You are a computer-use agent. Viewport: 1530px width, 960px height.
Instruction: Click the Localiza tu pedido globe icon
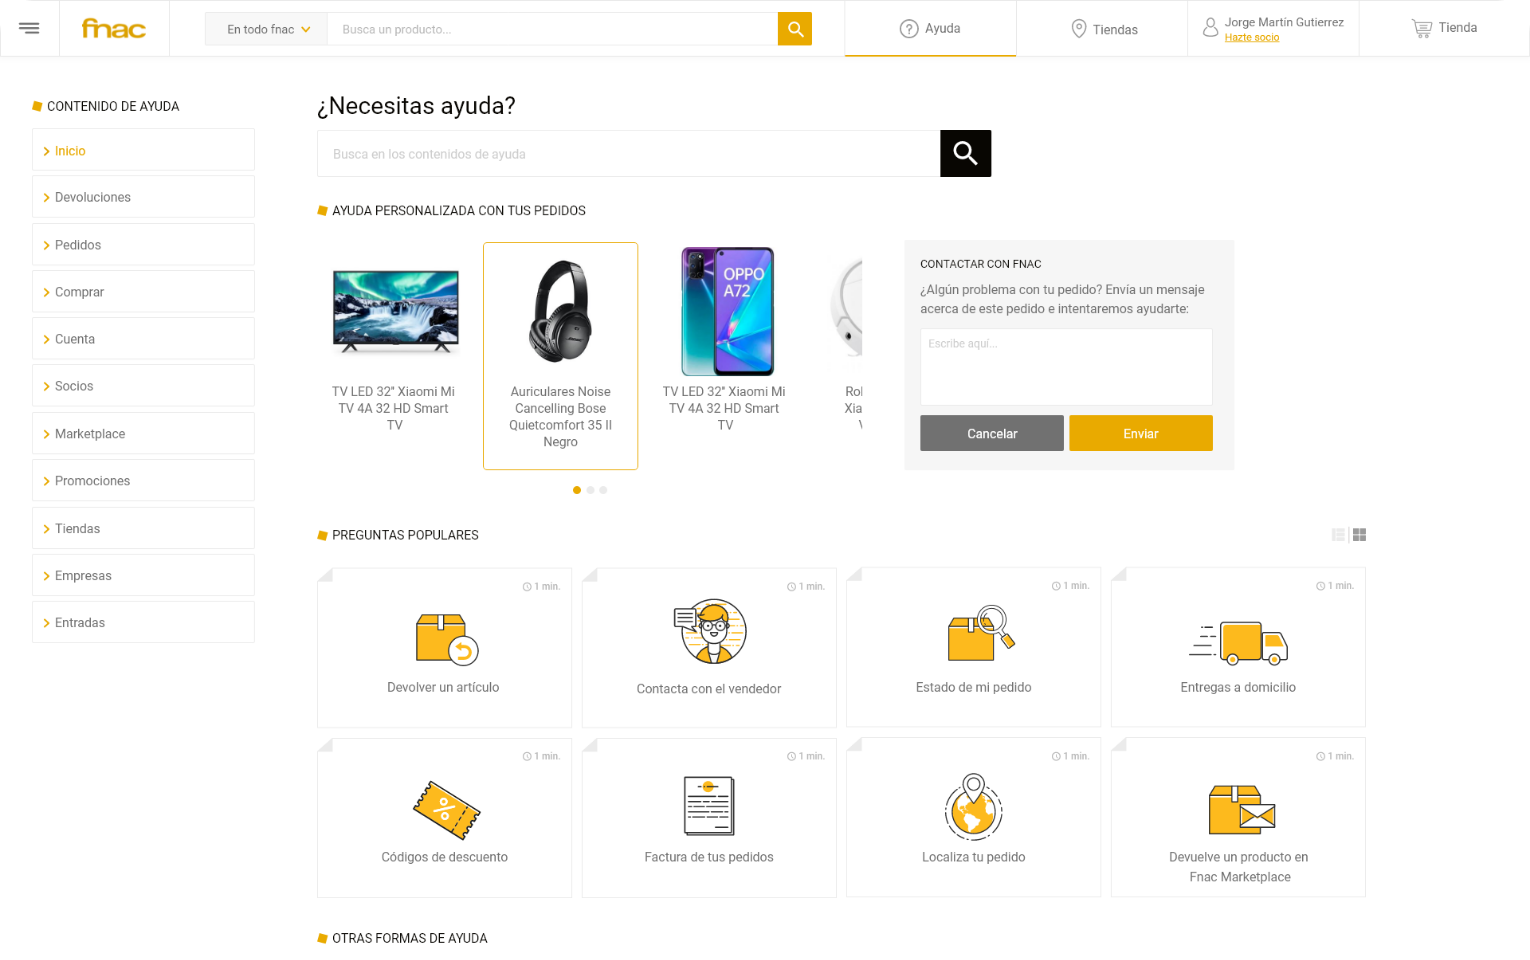(x=974, y=806)
